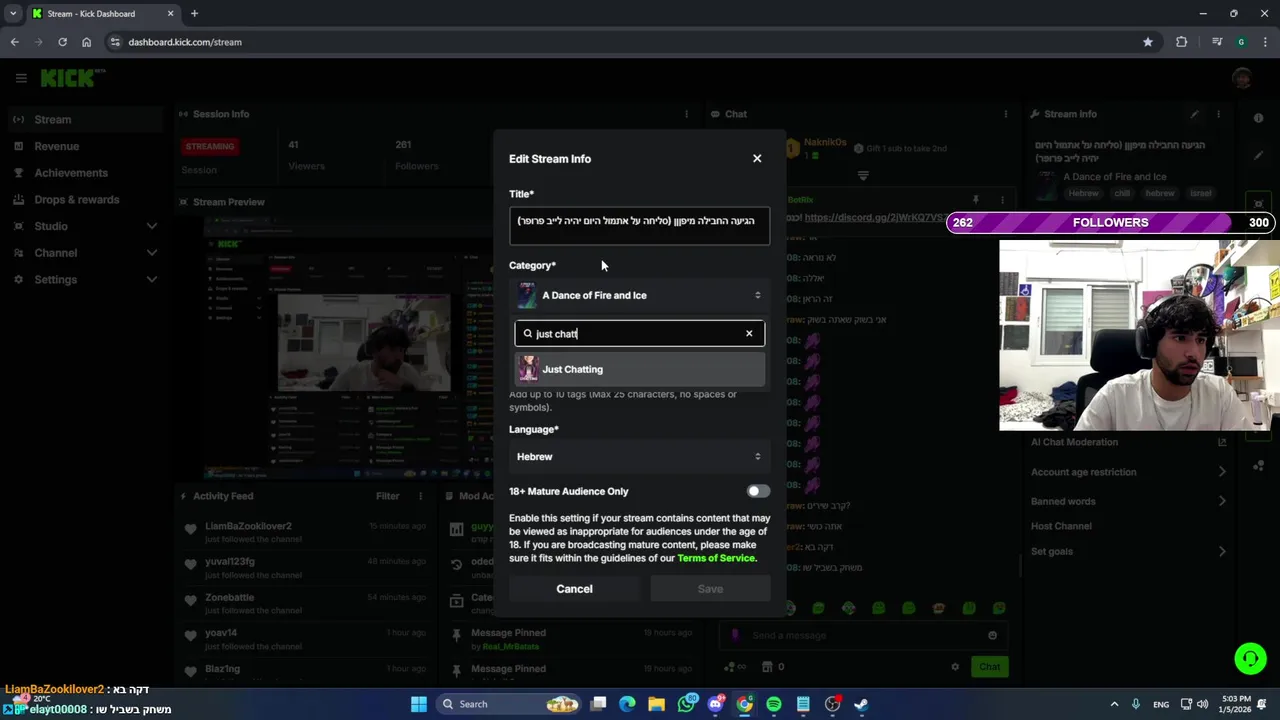Go to browser home page
This screenshot has width=1280, height=720.
pos(86,42)
